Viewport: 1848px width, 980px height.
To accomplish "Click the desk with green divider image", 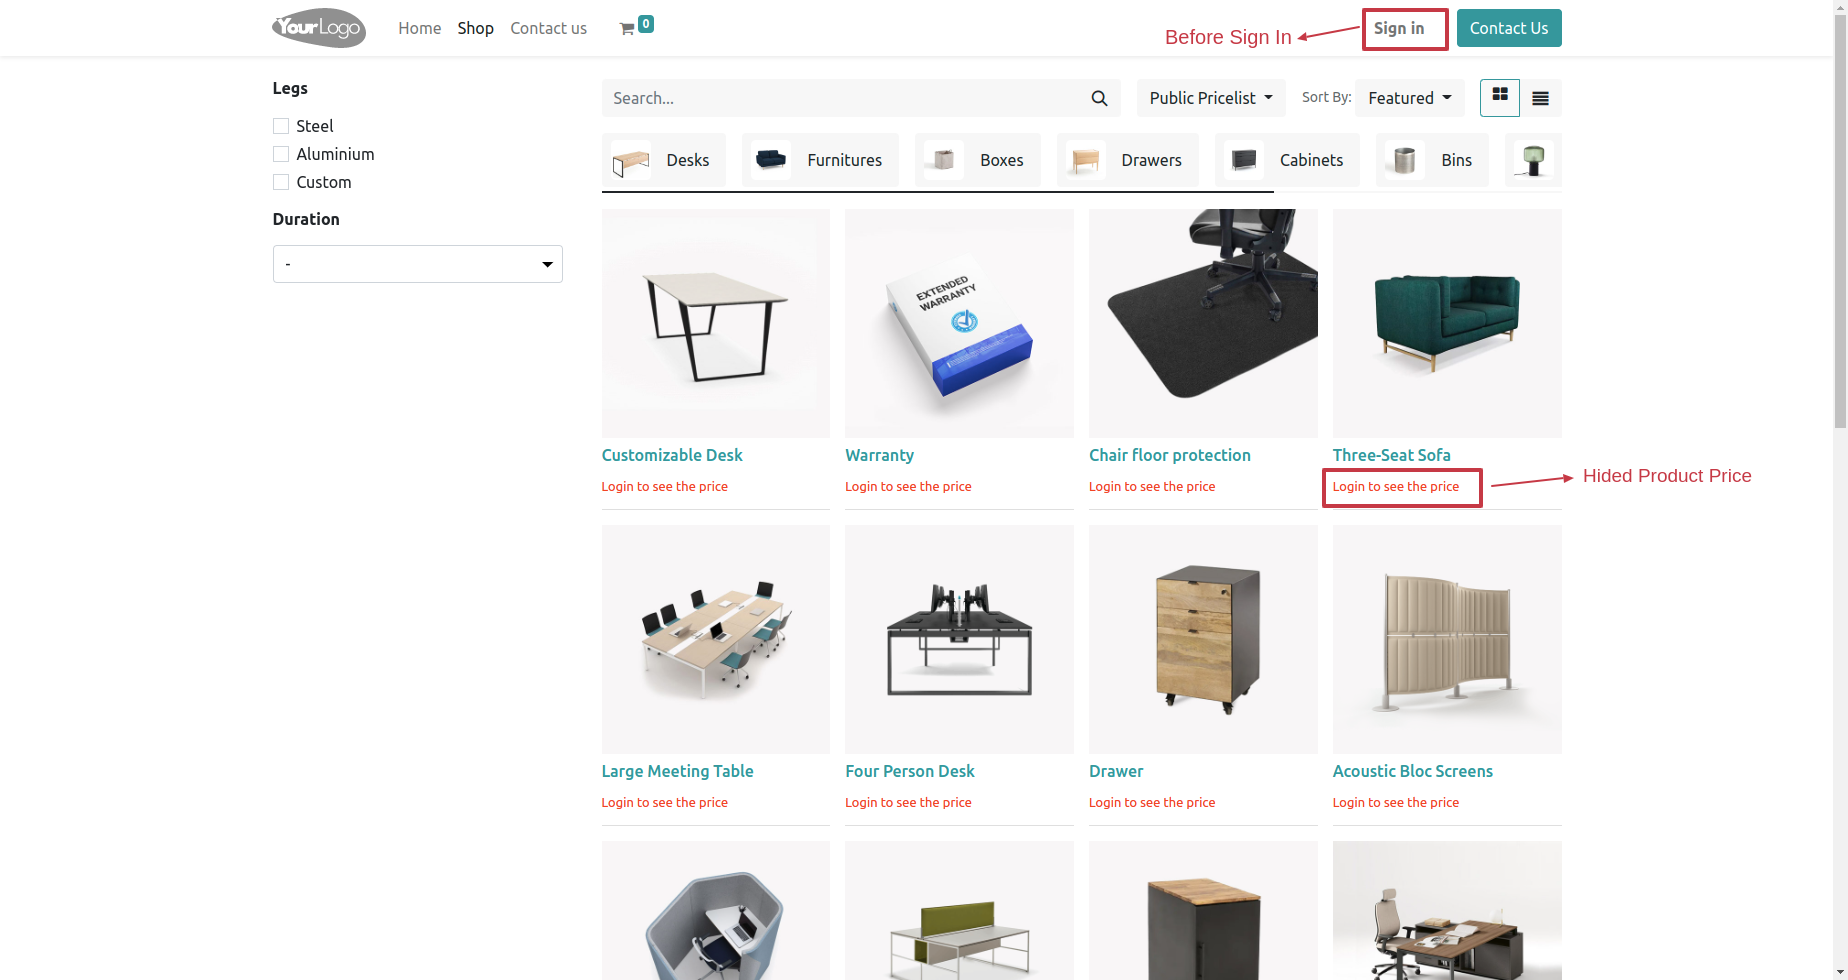I will point(959,910).
